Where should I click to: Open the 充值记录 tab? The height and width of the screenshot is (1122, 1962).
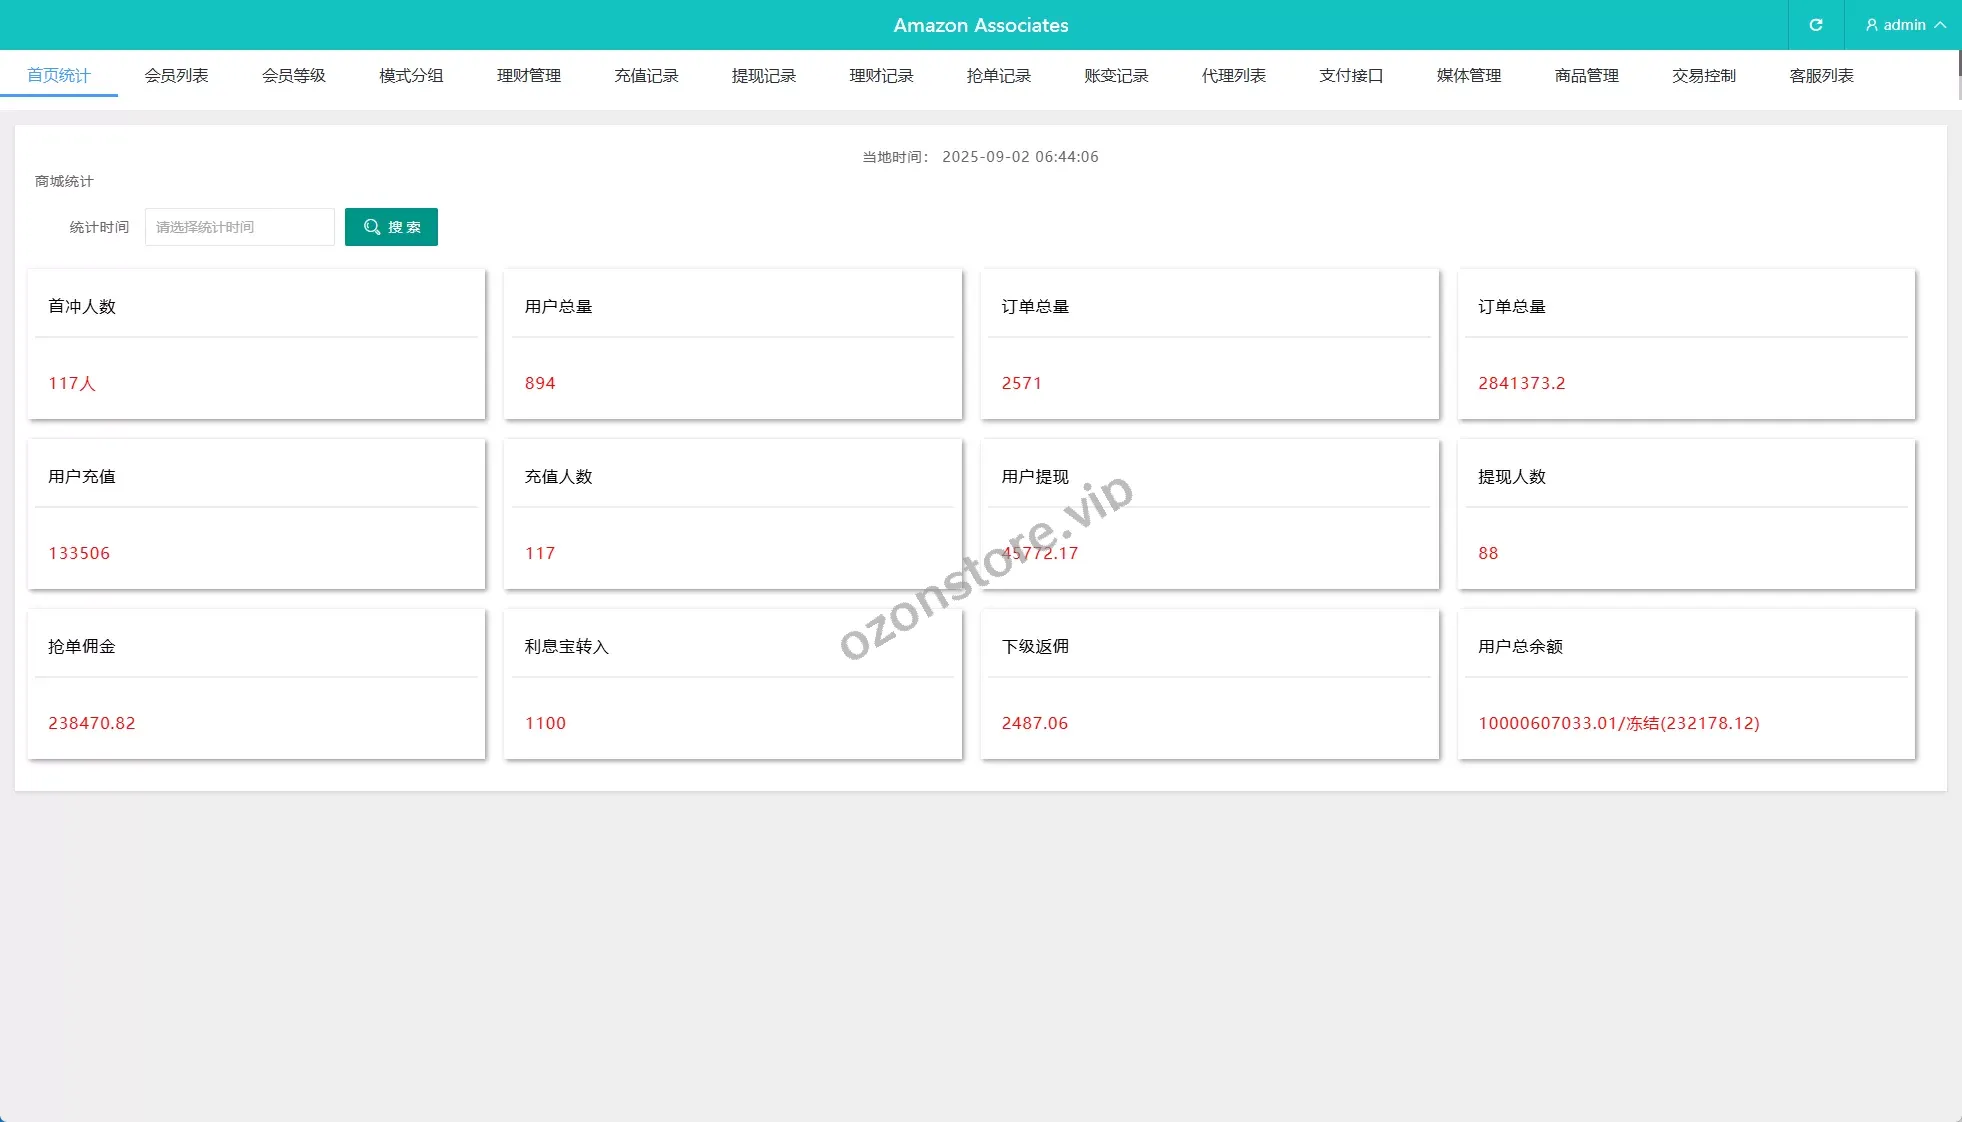646,75
